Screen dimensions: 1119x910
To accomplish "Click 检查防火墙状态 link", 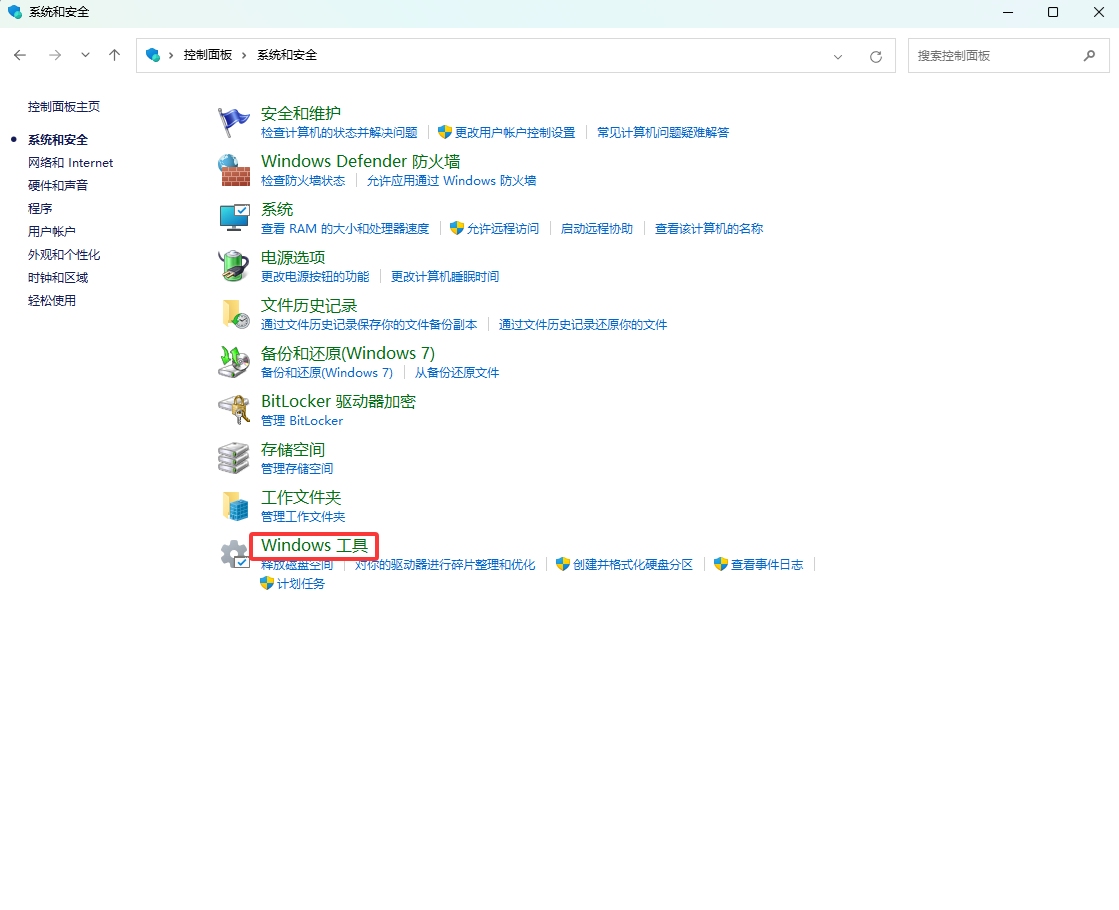I will (x=303, y=181).
